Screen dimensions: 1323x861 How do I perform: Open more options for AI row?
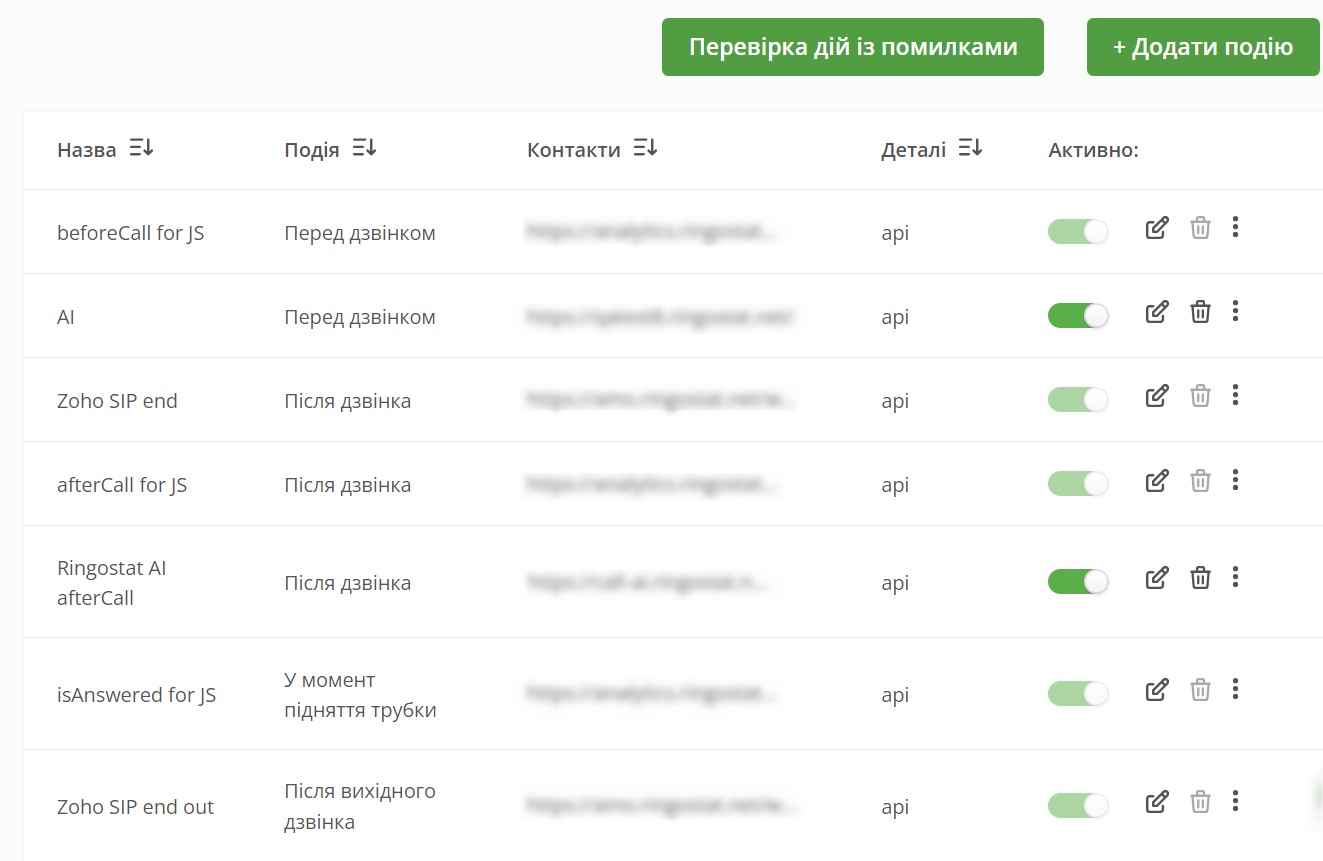pos(1236,311)
